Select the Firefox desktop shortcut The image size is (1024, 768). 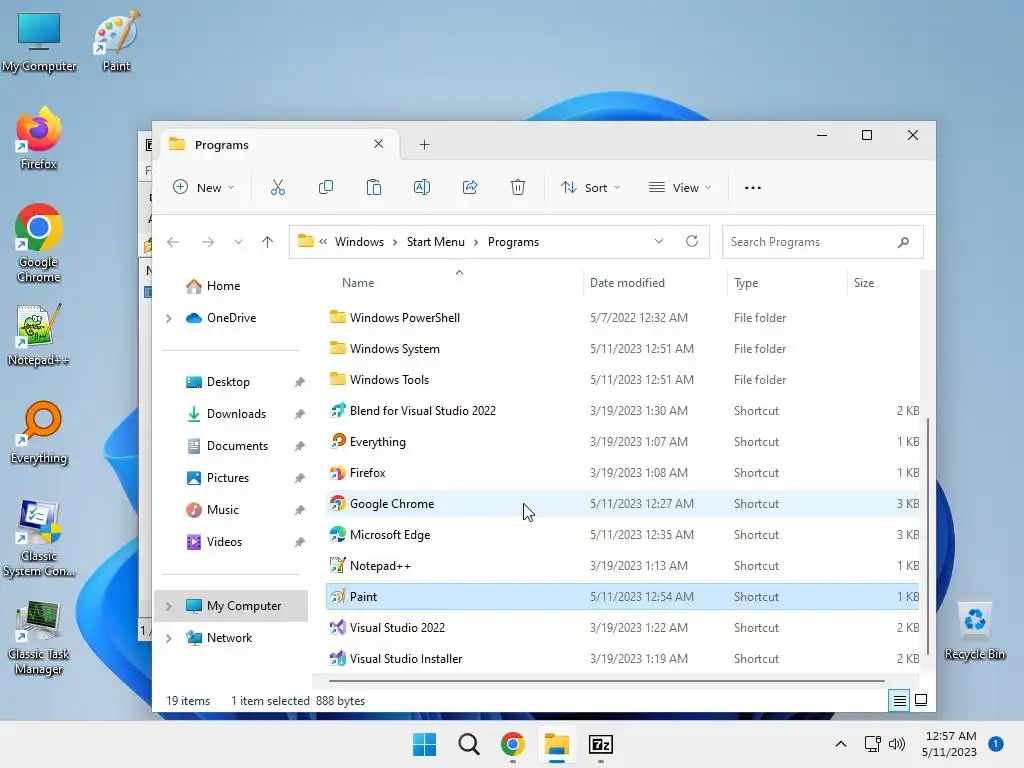pos(39,138)
